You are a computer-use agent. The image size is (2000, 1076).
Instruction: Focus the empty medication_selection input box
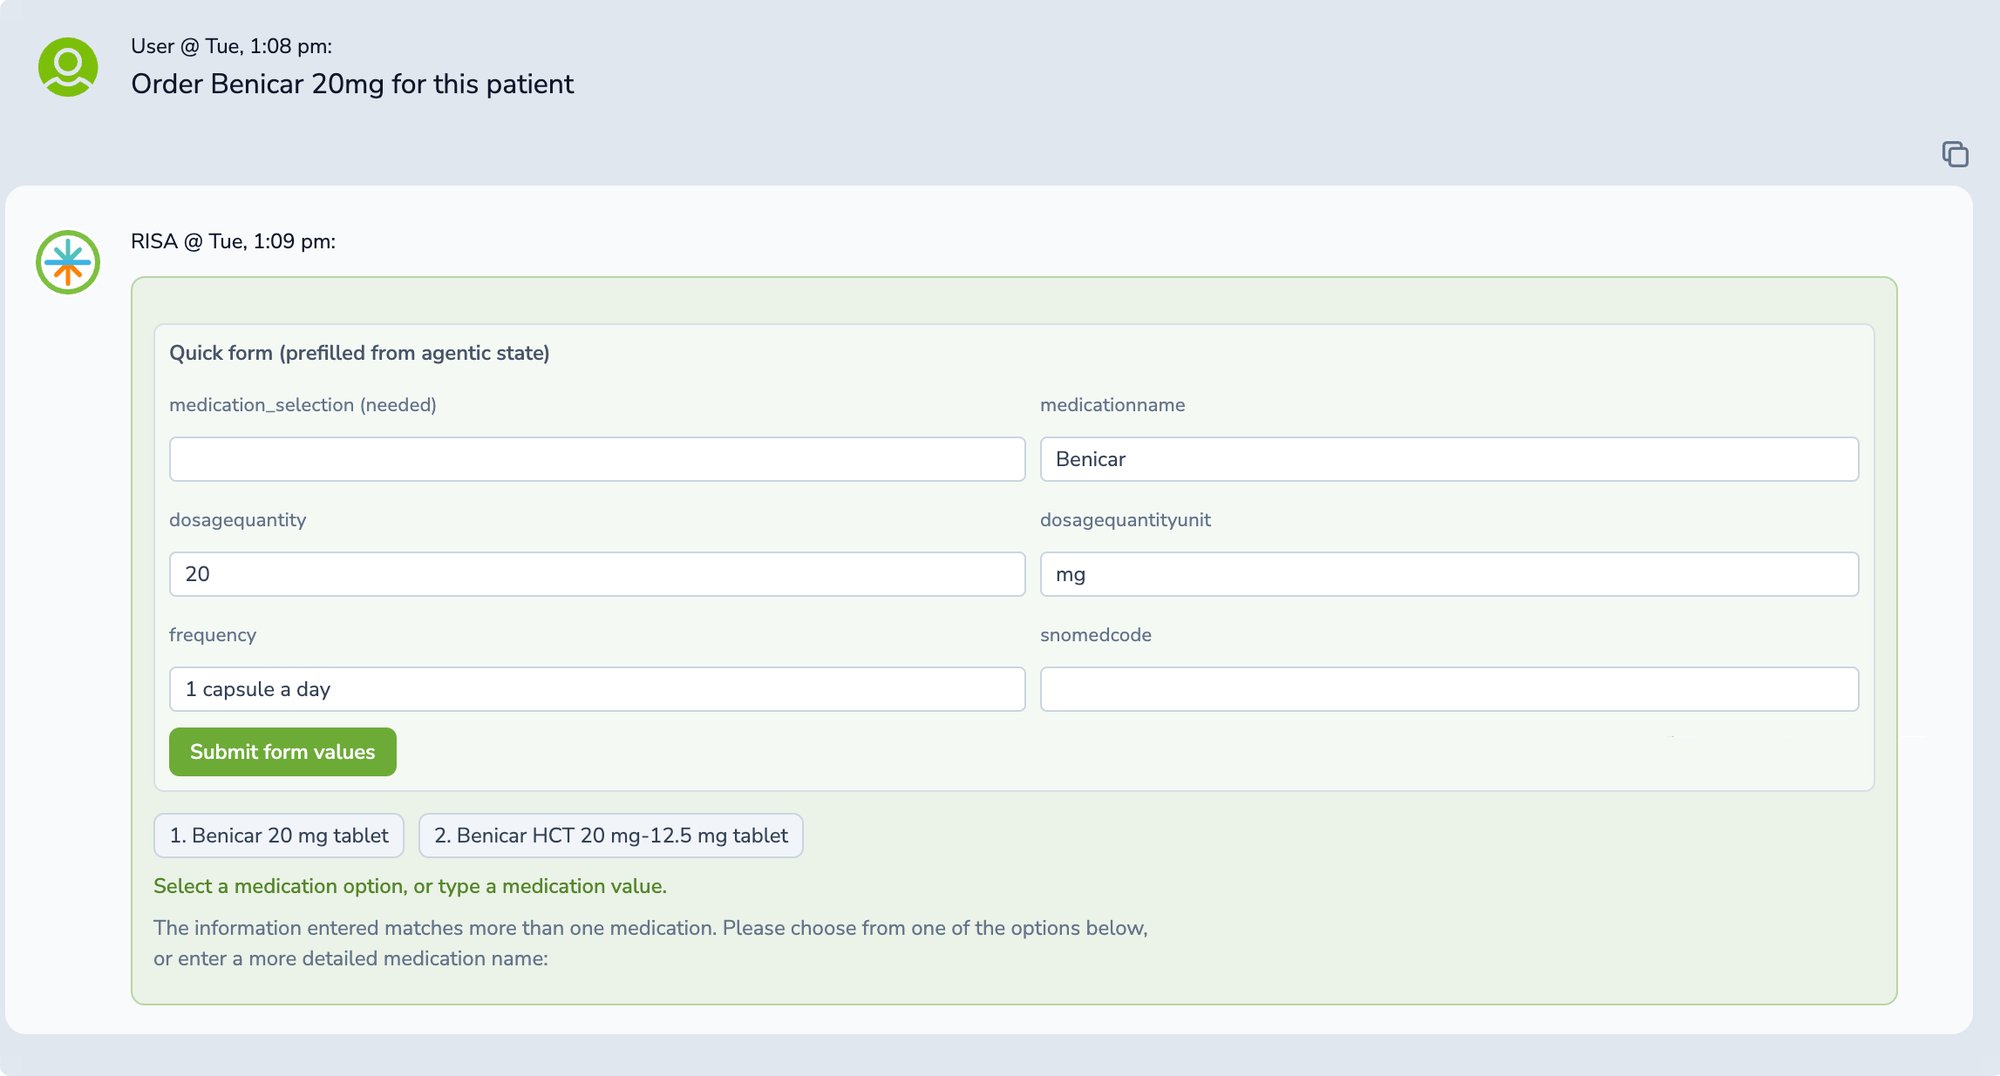[597, 459]
